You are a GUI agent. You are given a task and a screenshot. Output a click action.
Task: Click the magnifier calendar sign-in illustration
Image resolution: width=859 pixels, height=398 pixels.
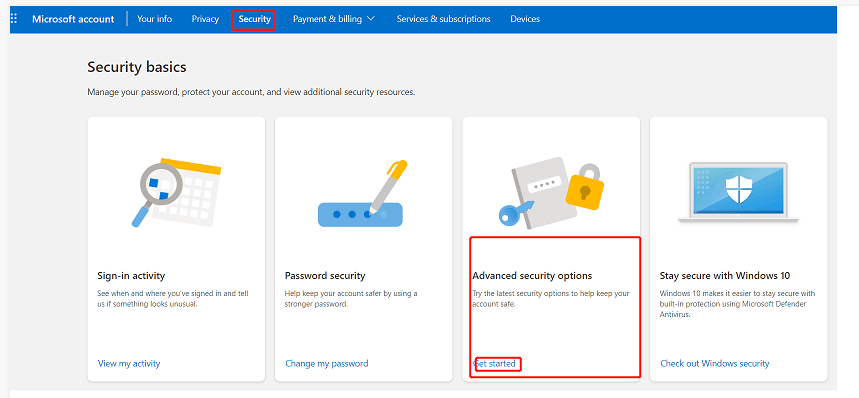(x=176, y=193)
